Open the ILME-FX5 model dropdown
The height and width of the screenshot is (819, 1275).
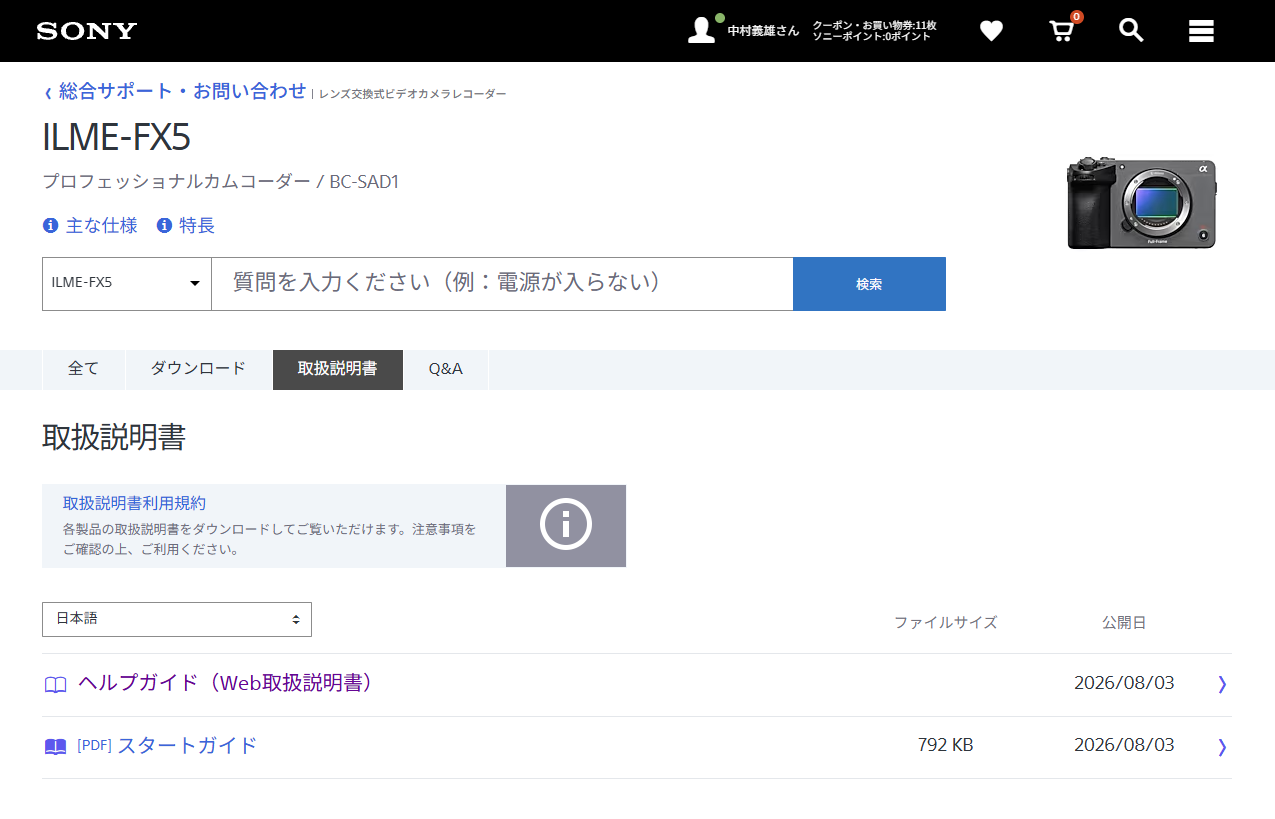click(127, 283)
